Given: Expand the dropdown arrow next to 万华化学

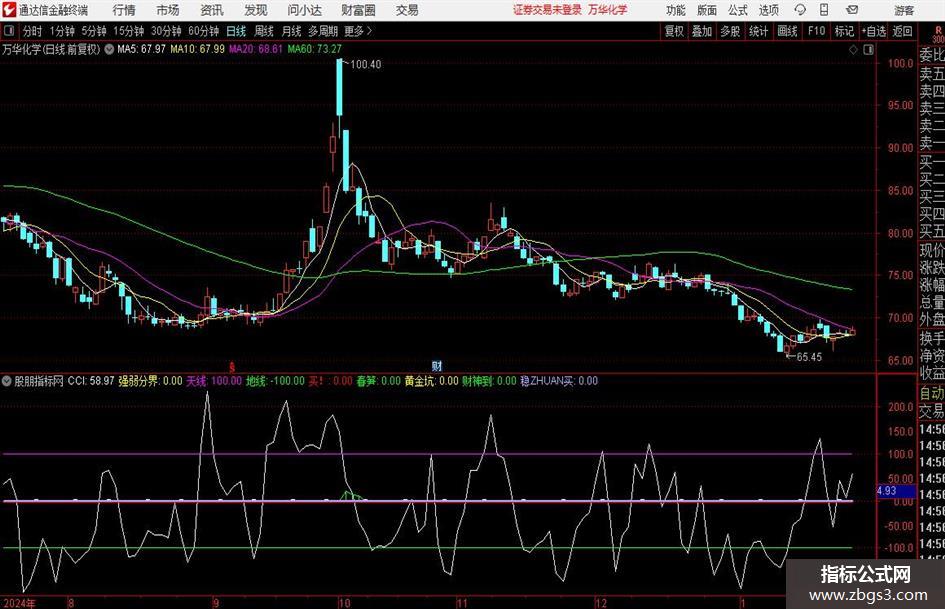Looking at the screenshot, I should [x=109, y=49].
